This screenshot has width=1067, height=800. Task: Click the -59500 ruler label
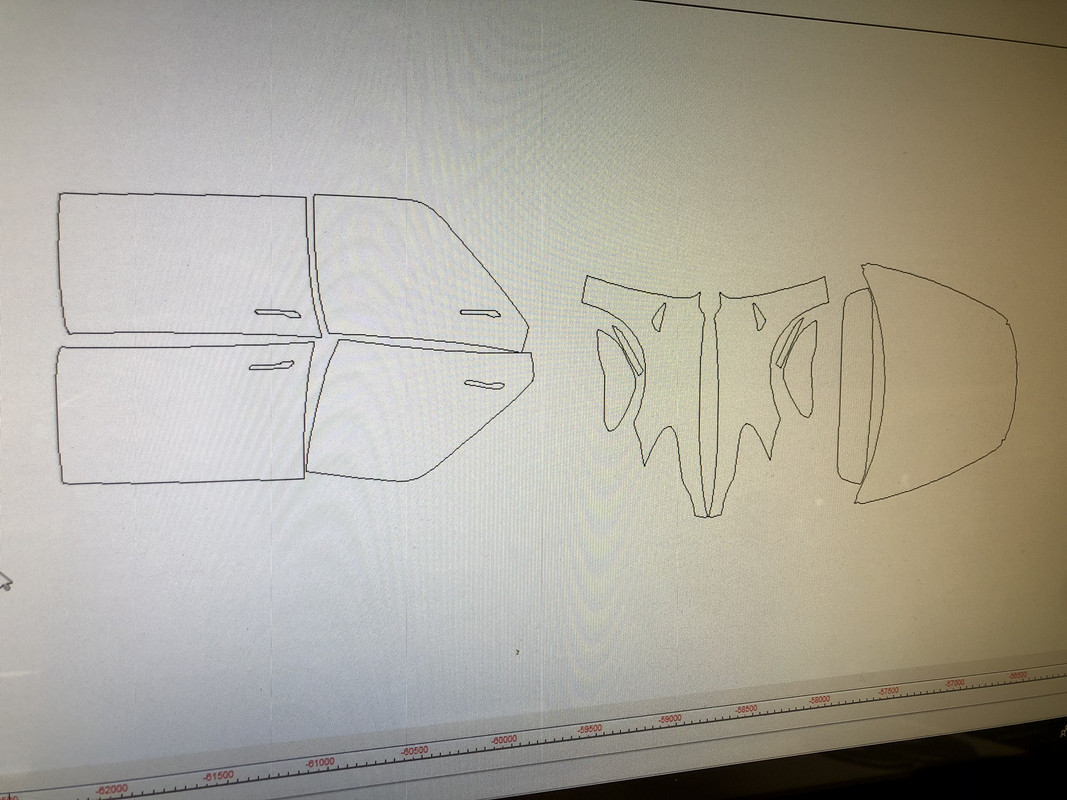coord(589,729)
